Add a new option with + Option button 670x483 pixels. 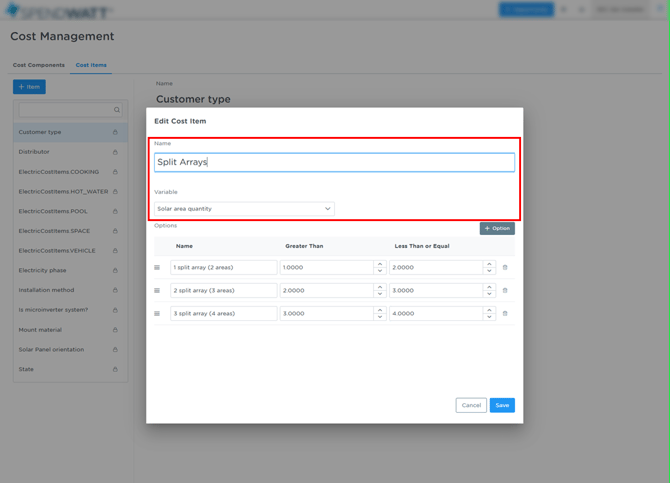[497, 228]
